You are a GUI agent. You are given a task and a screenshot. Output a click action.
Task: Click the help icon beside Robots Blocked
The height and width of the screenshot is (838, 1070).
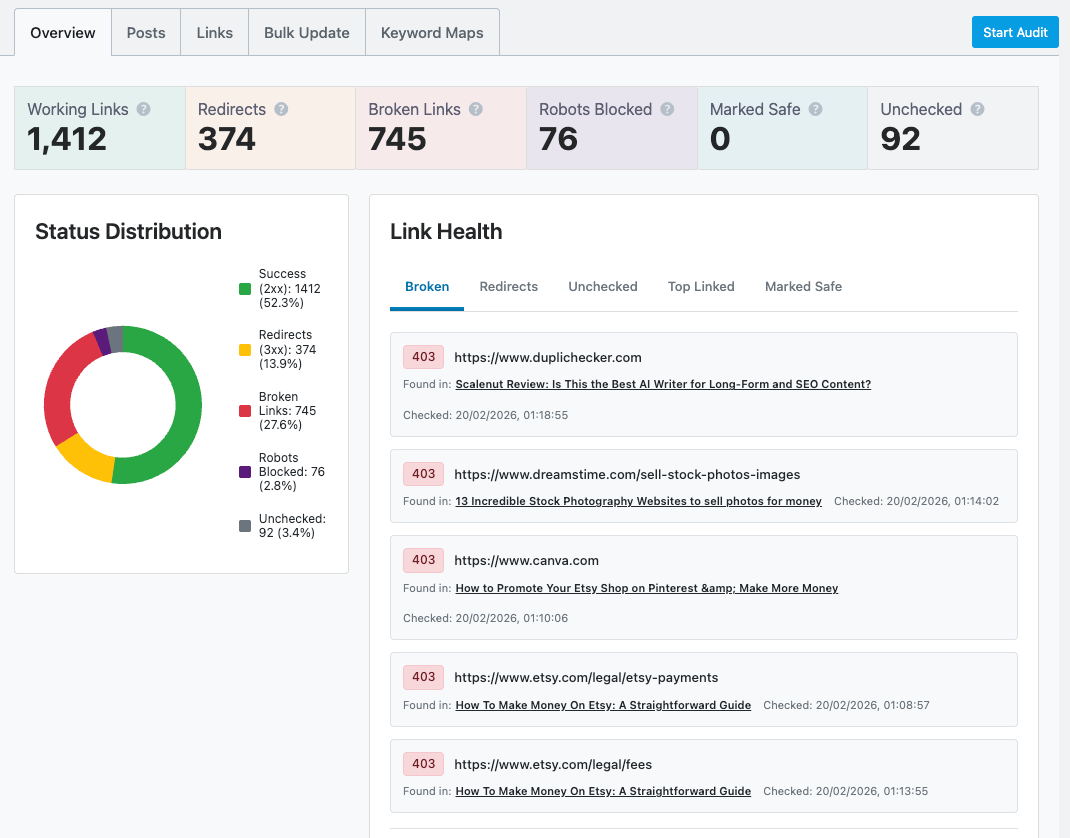click(x=667, y=109)
